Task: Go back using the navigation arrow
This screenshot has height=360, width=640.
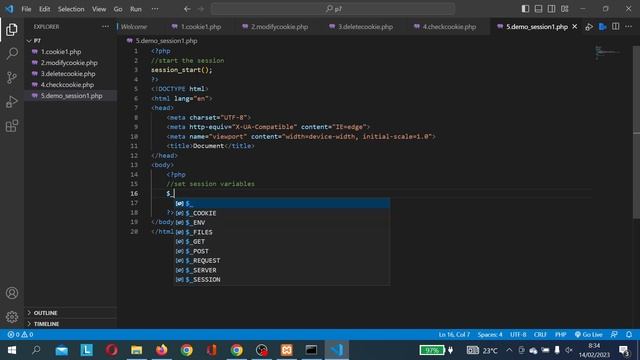Action: (x=187, y=9)
